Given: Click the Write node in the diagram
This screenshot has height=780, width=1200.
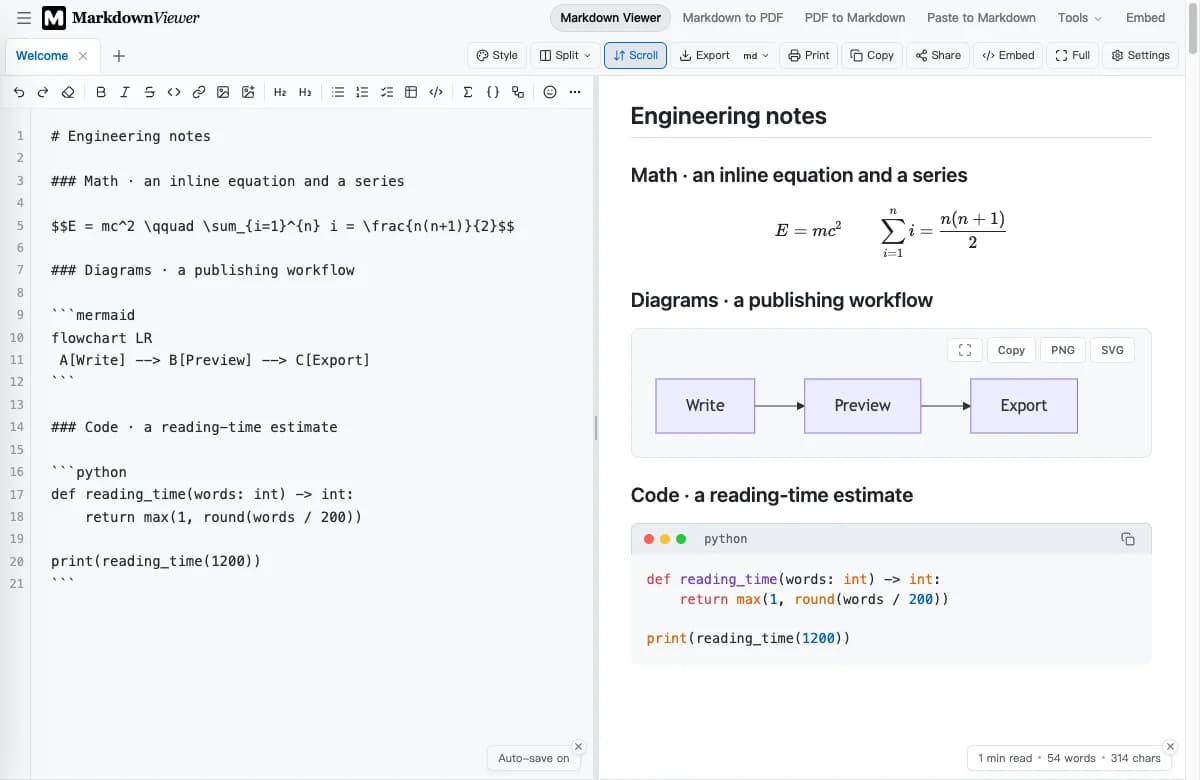Looking at the screenshot, I should 705,405.
